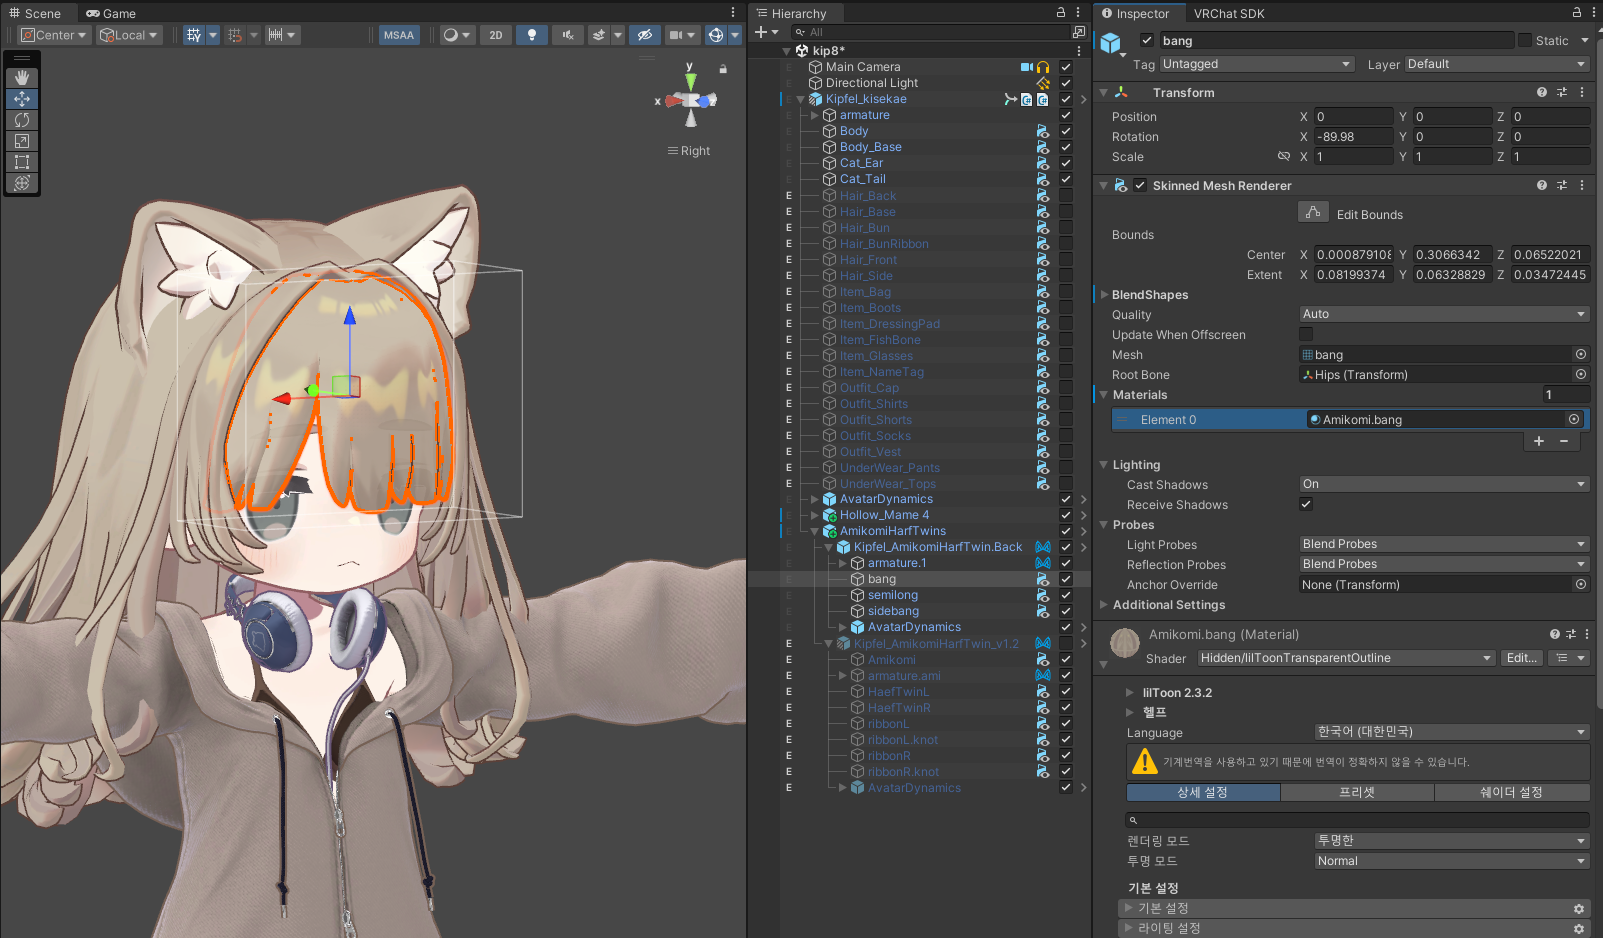
Task: Select the 쉐이더 설정 tab
Action: tap(1512, 792)
